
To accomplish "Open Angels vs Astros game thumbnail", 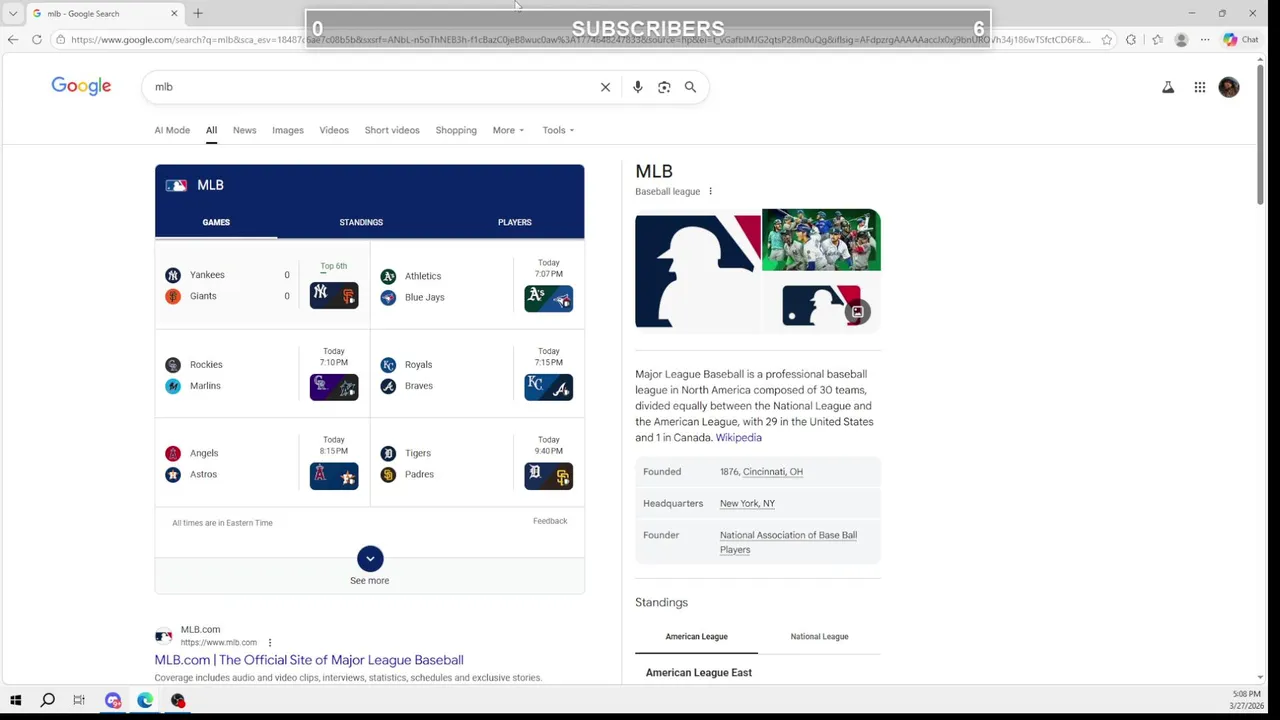I will tap(334, 476).
